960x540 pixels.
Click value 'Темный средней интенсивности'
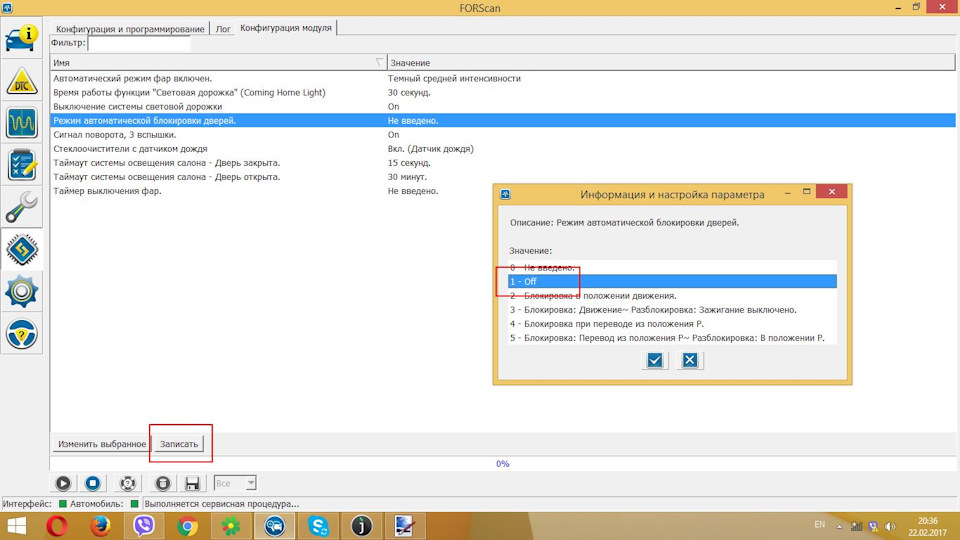(x=454, y=78)
